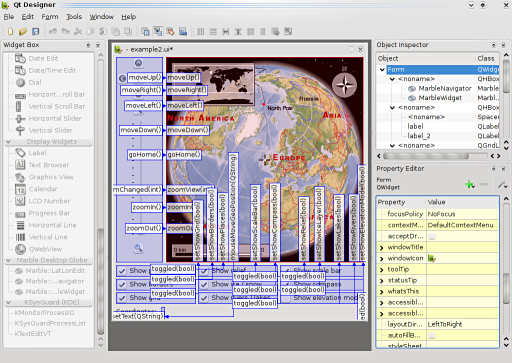This screenshot has width=512, height=363.
Task: Check the acceptDrops property checkbox
Action: pyautogui.click(x=432, y=236)
